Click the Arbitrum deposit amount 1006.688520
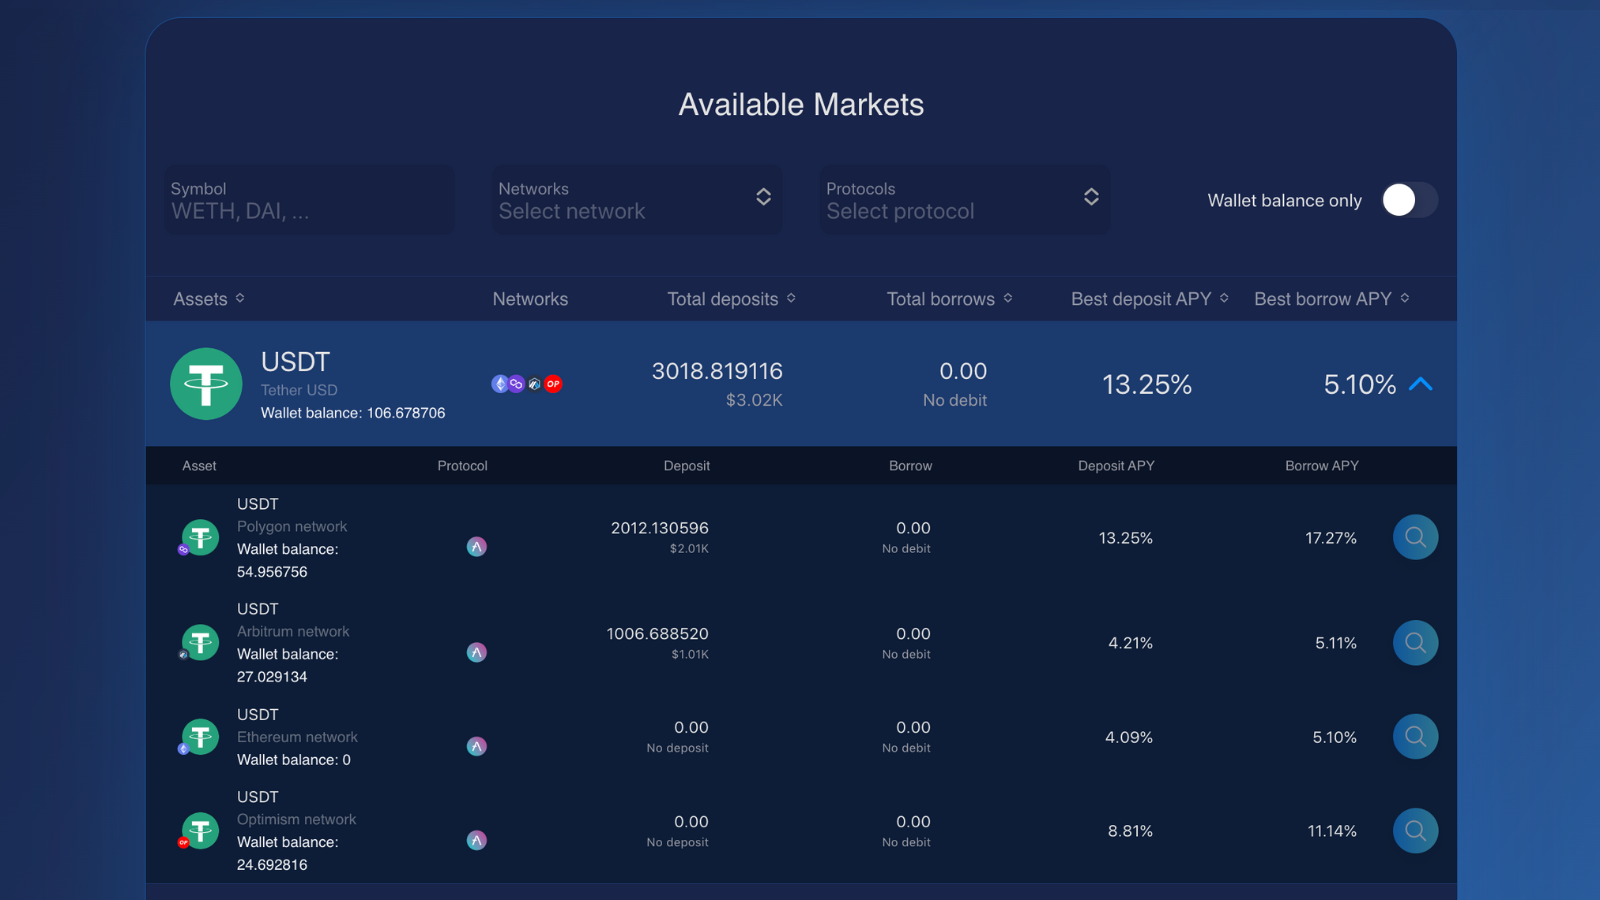The image size is (1600, 900). tap(657, 634)
